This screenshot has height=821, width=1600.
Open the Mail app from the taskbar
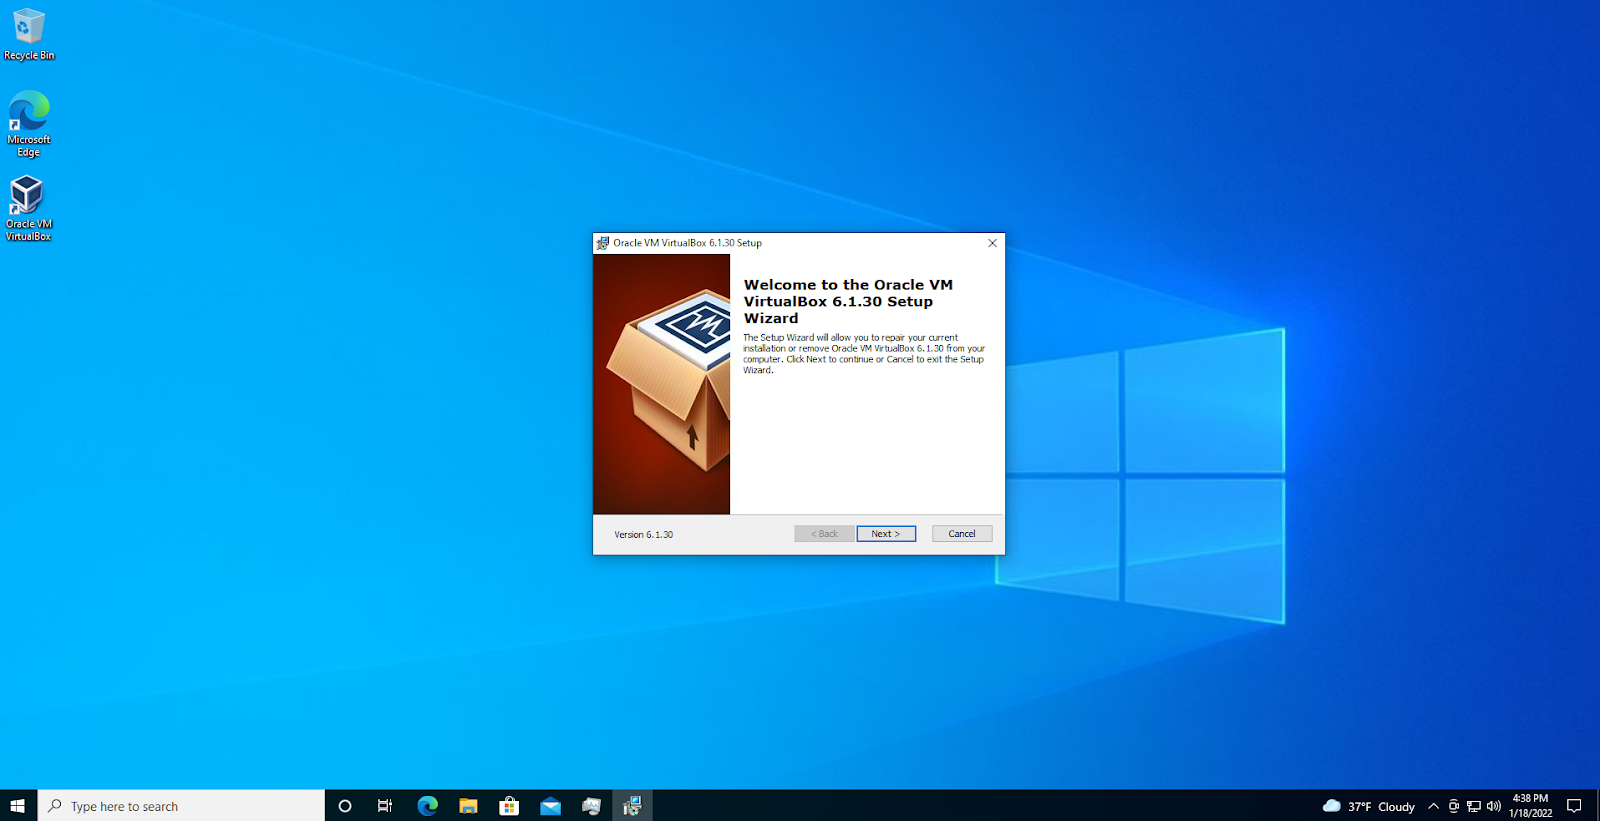click(550, 806)
